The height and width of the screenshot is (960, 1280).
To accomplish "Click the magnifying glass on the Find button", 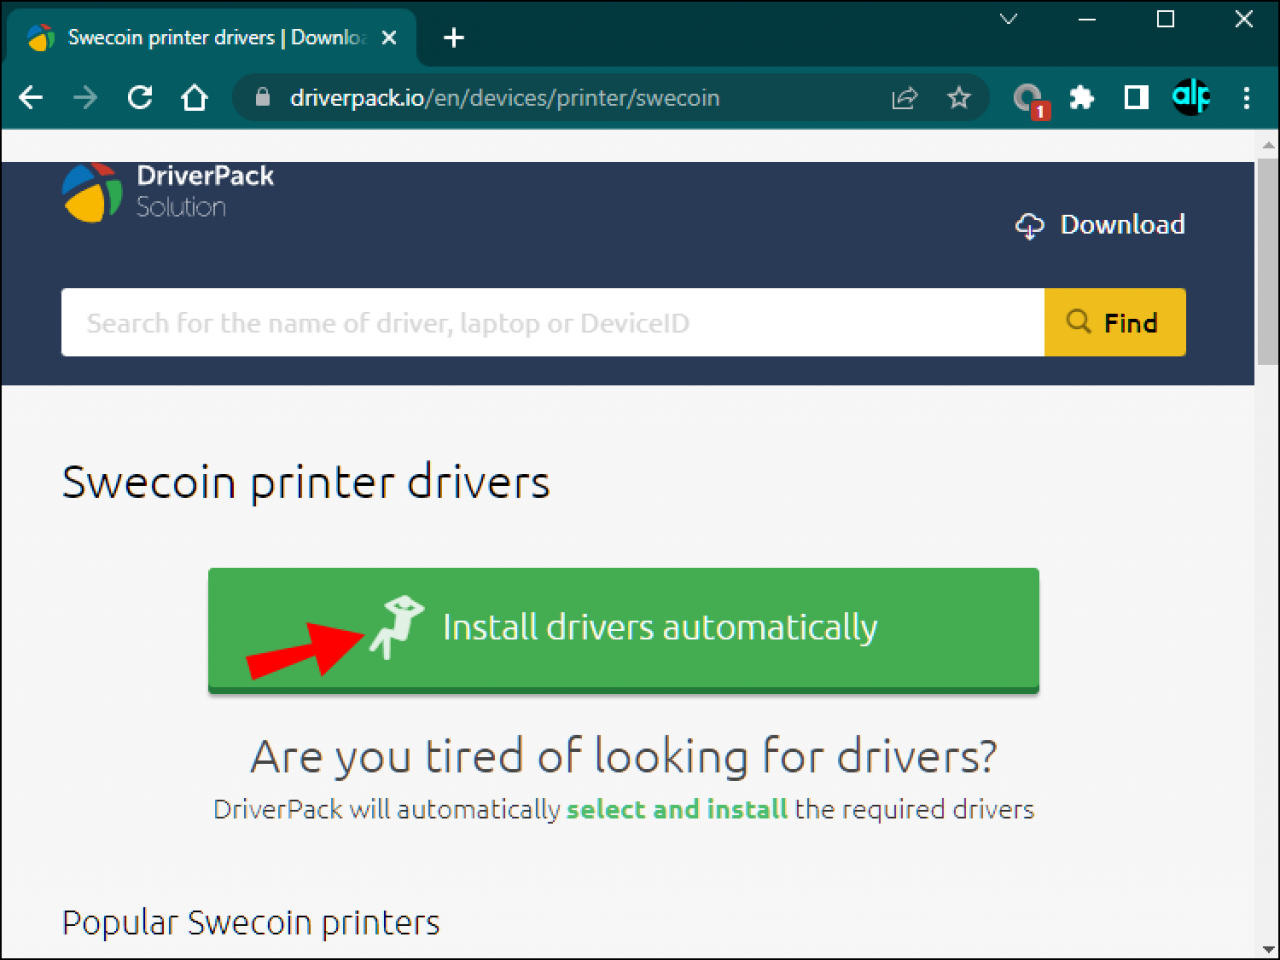I will 1078,322.
